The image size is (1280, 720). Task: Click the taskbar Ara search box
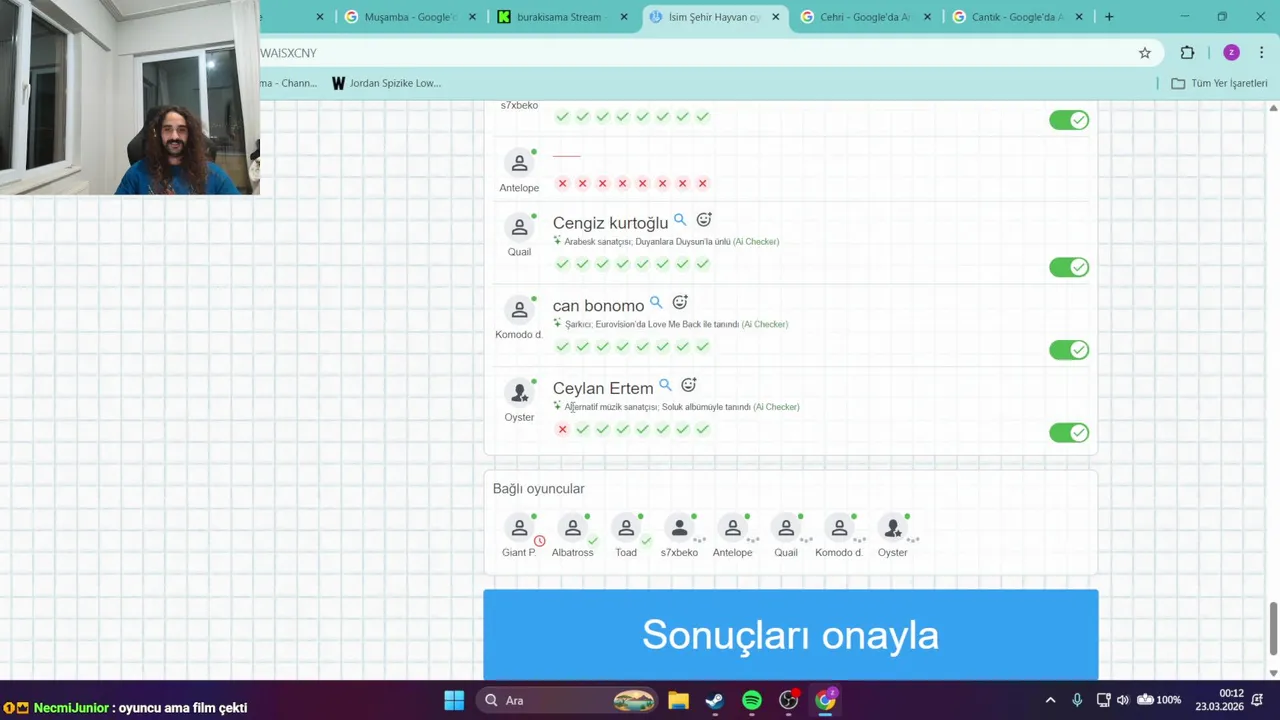(568, 700)
